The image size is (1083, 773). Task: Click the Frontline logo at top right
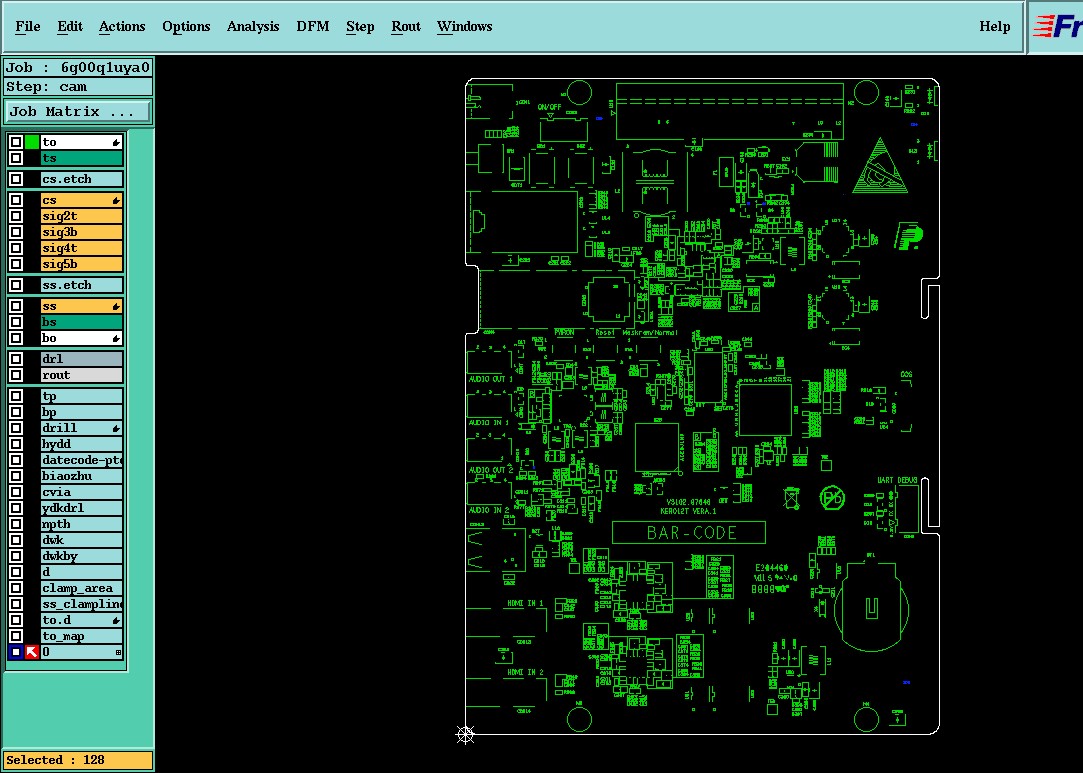pyautogui.click(x=1057, y=27)
